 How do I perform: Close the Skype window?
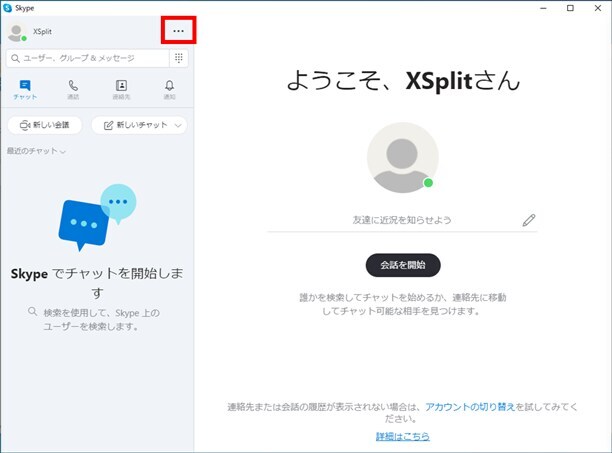point(598,8)
